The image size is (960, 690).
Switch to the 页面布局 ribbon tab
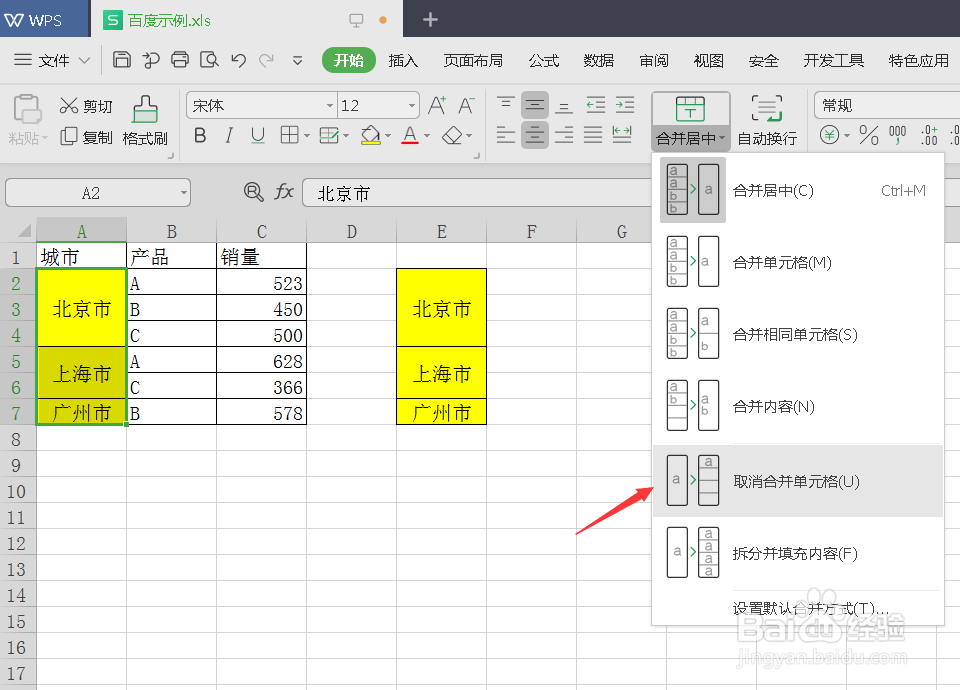pyautogui.click(x=473, y=61)
